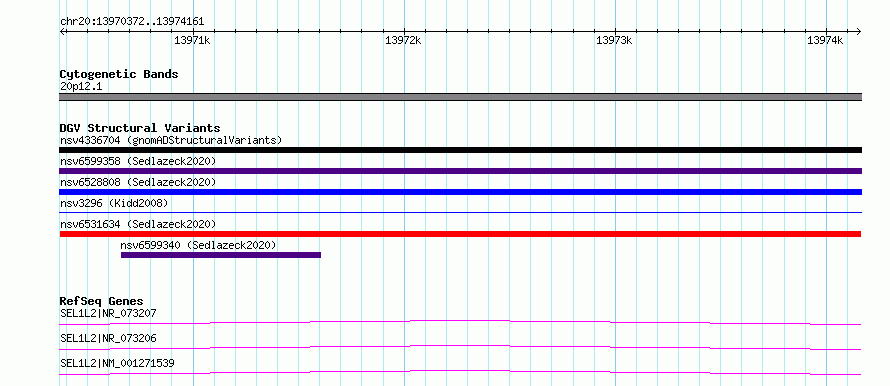This screenshot has width=890, height=386.
Task: Click the chr20:13970372..13974161 coordinate label
Action: click(x=132, y=22)
